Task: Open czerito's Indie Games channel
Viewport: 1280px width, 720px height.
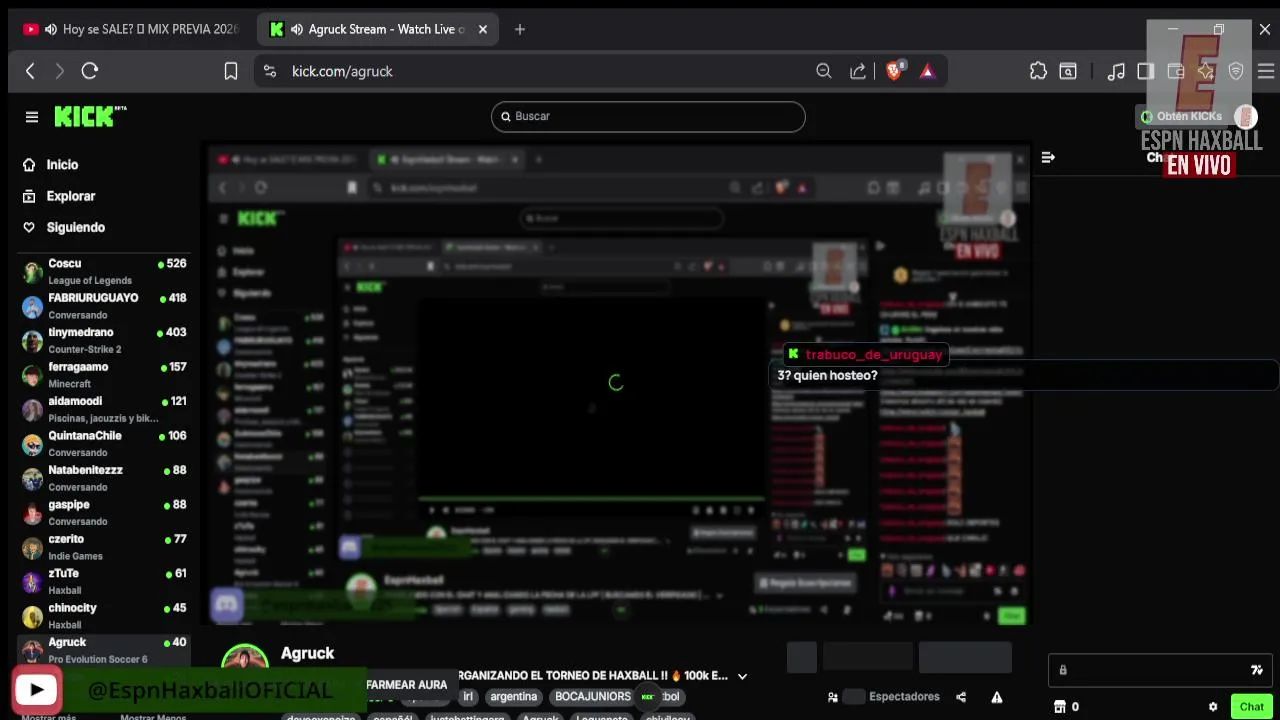Action: (104, 547)
